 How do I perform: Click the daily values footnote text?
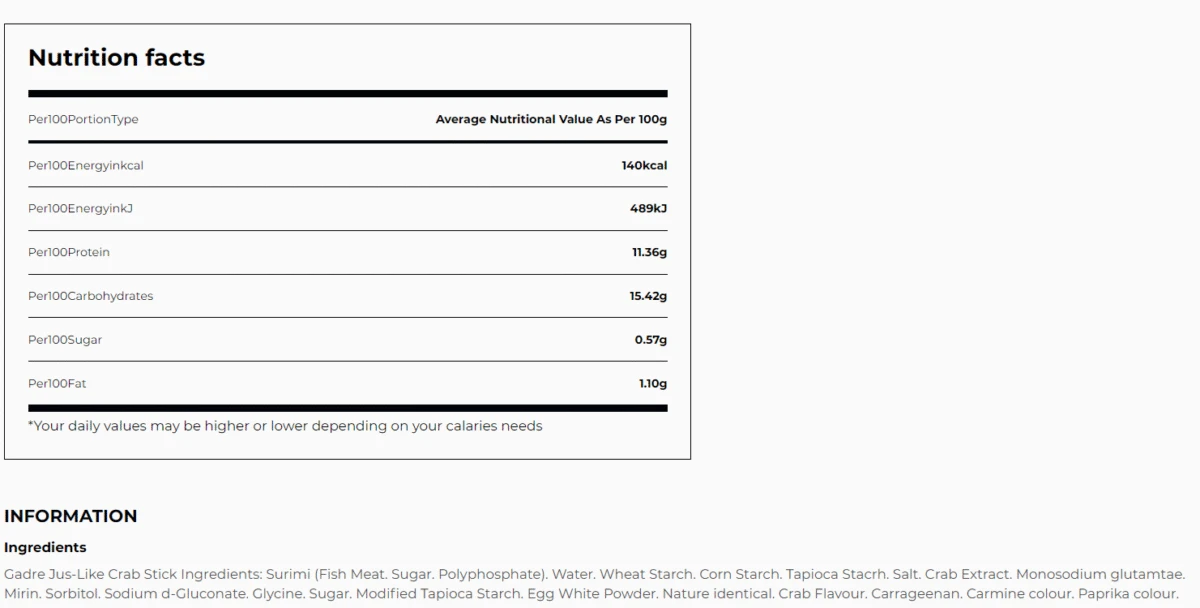[285, 426]
